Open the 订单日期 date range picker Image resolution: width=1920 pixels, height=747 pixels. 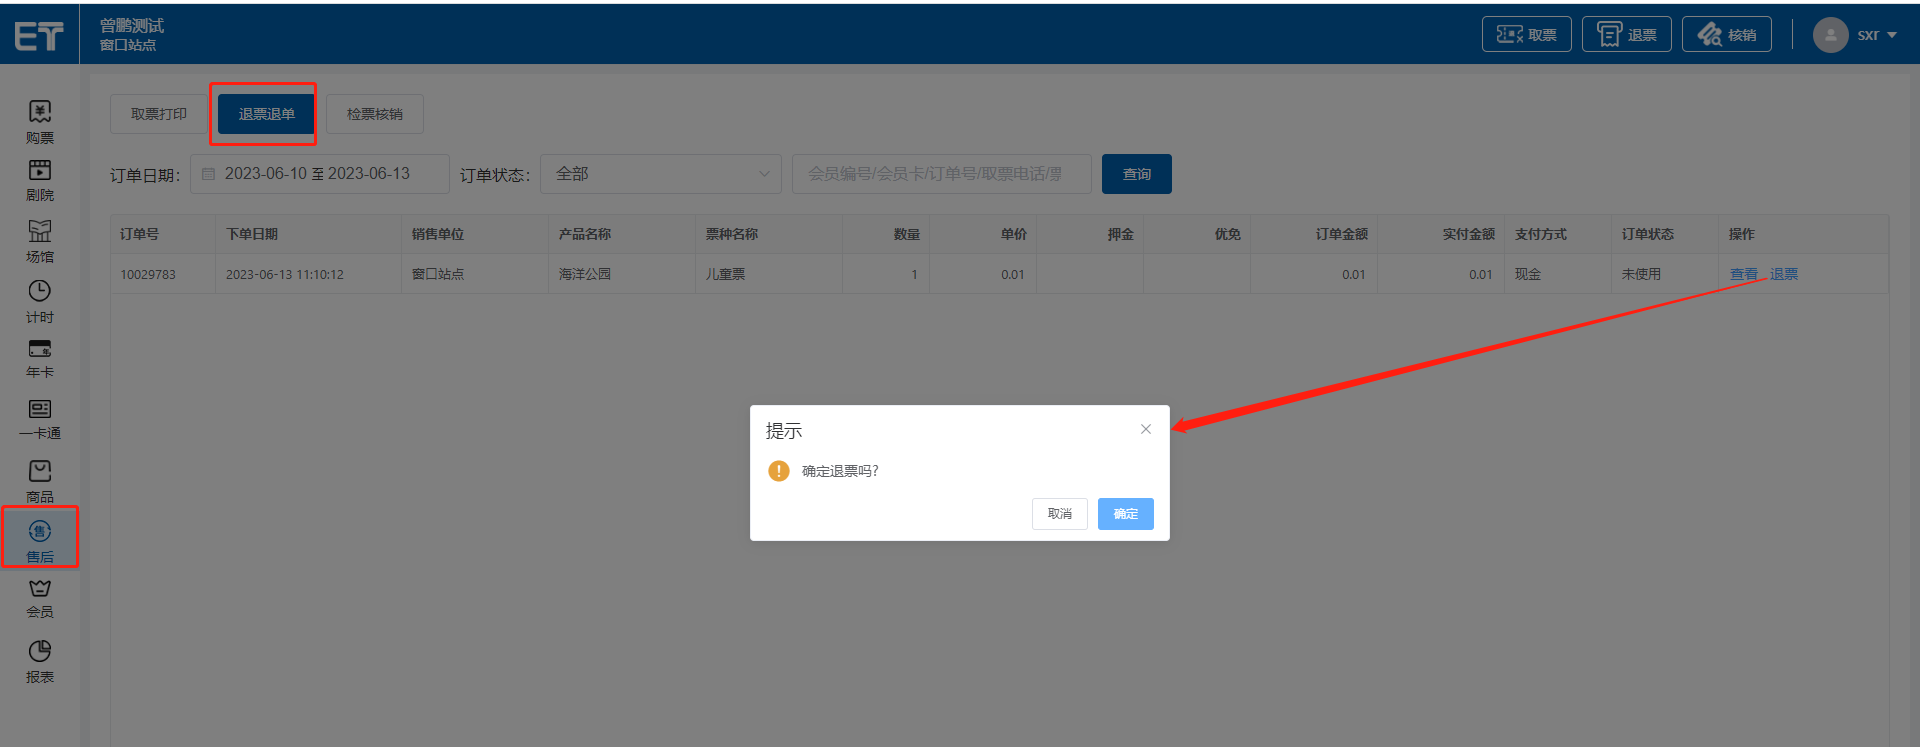[x=319, y=174]
